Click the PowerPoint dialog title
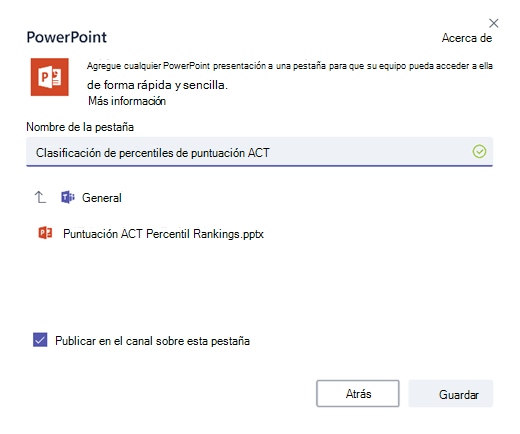 coord(67,37)
